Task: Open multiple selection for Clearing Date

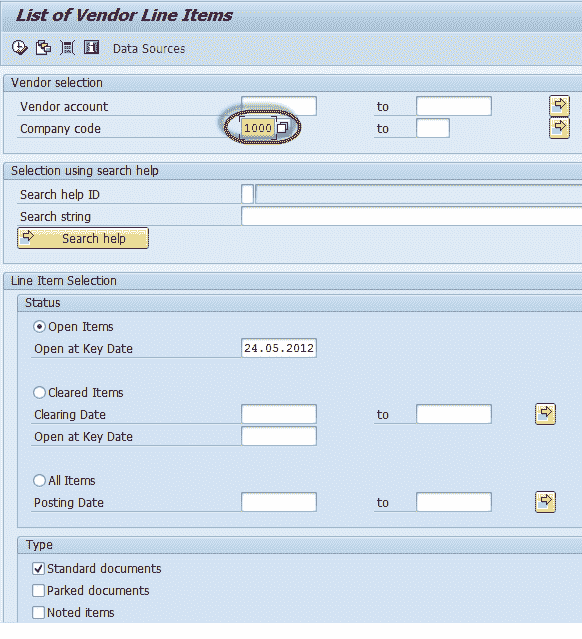Action: (x=545, y=414)
